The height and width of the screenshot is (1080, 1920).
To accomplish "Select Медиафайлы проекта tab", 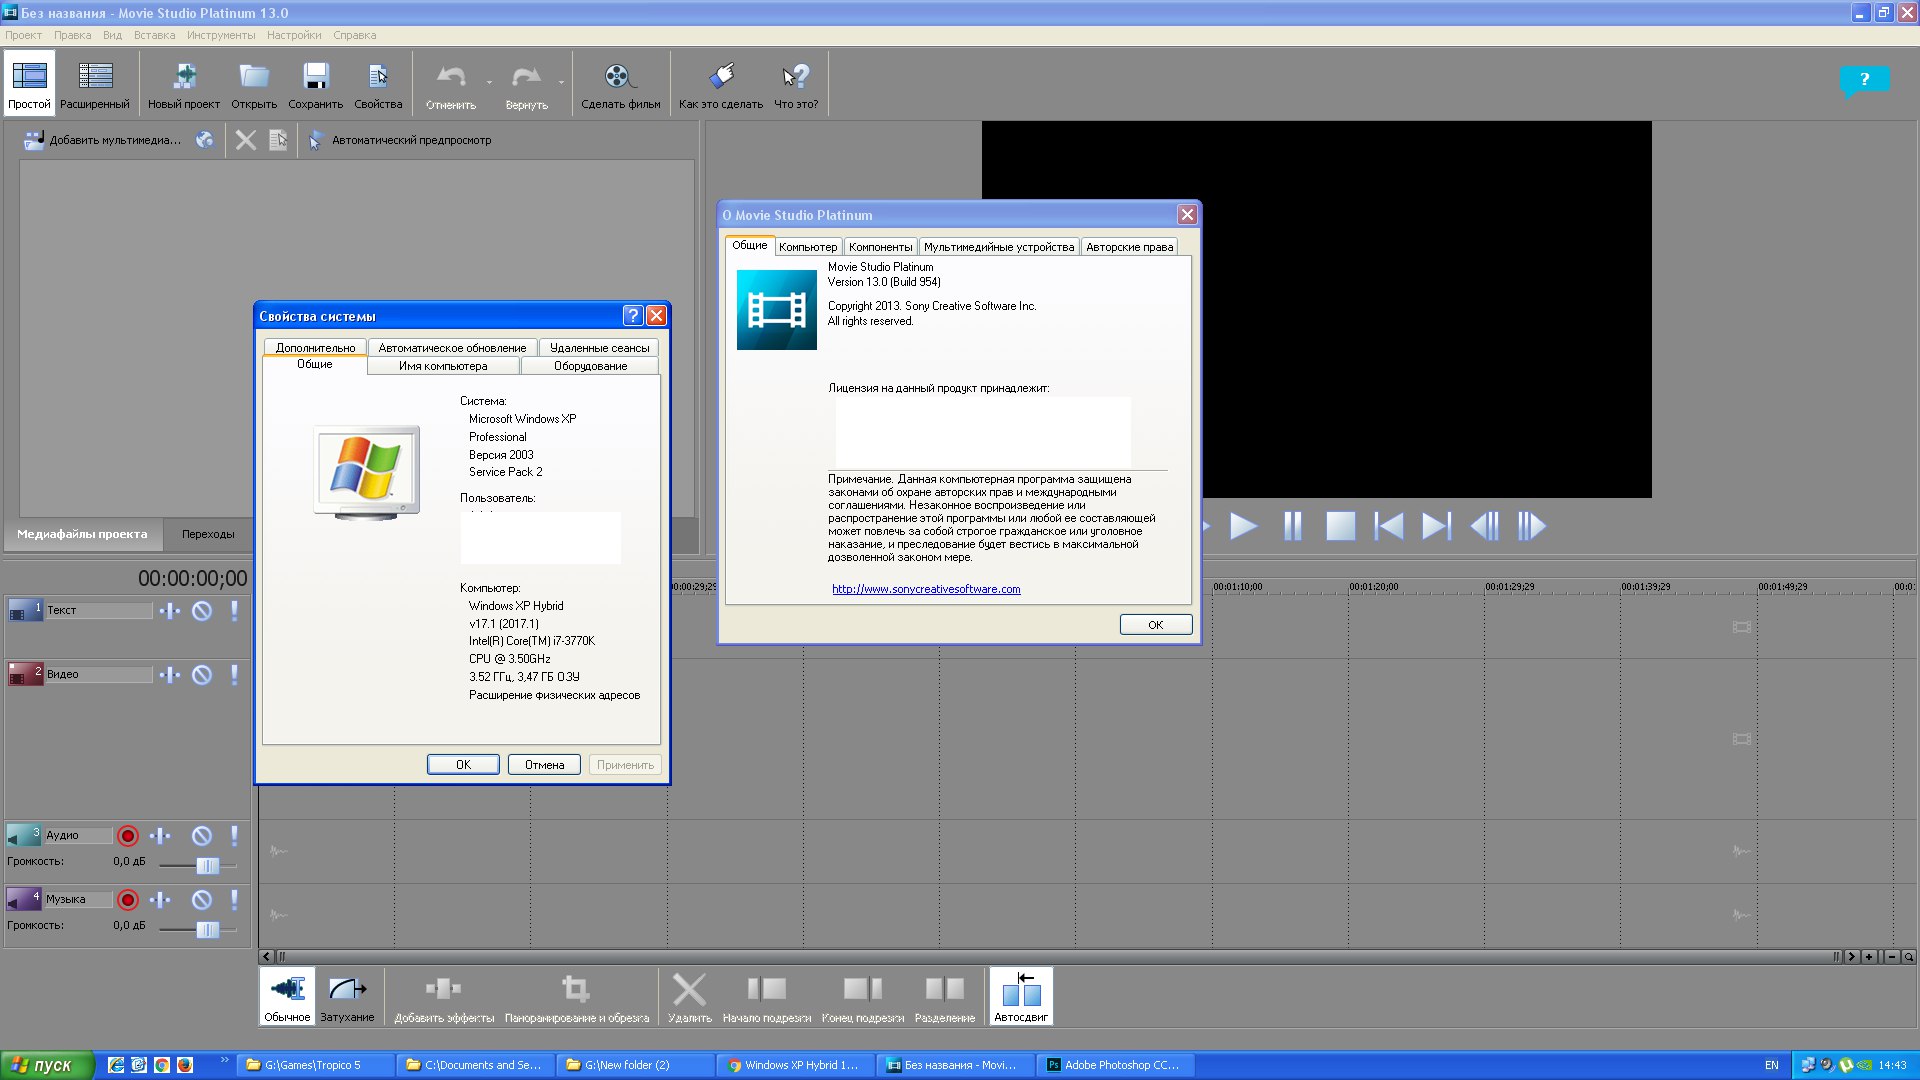I will 82,534.
